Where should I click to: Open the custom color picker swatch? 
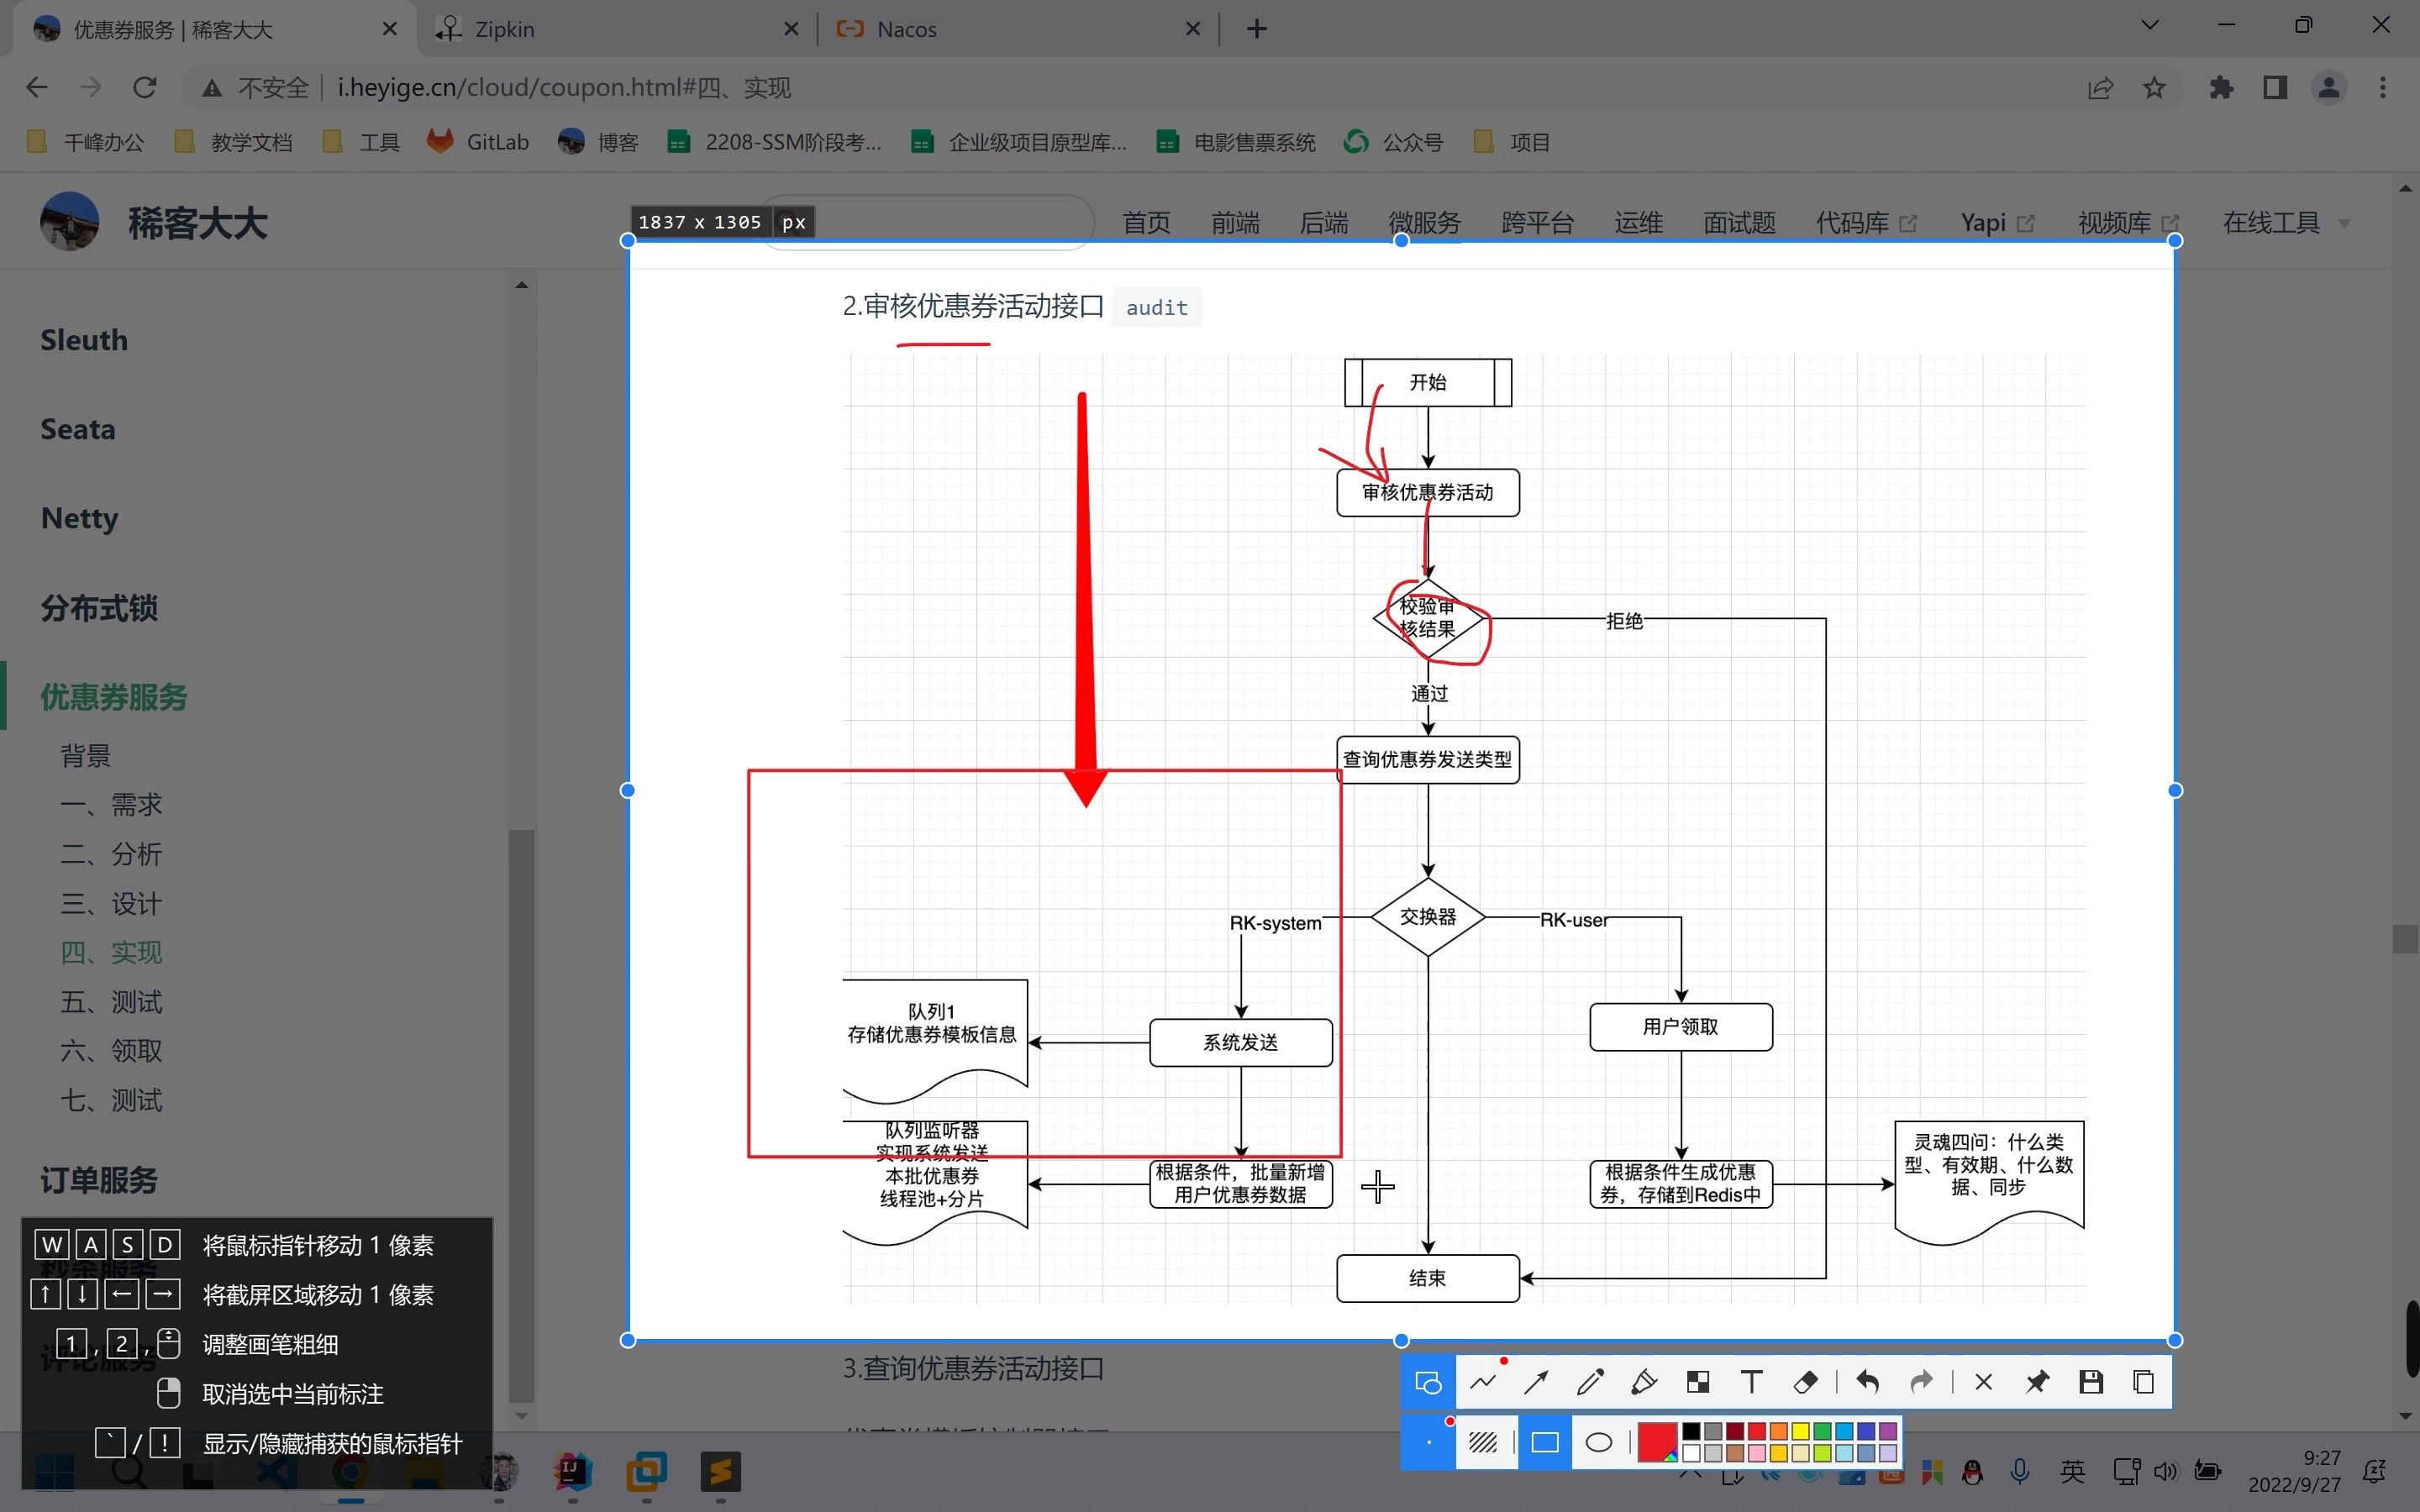1657,1442
